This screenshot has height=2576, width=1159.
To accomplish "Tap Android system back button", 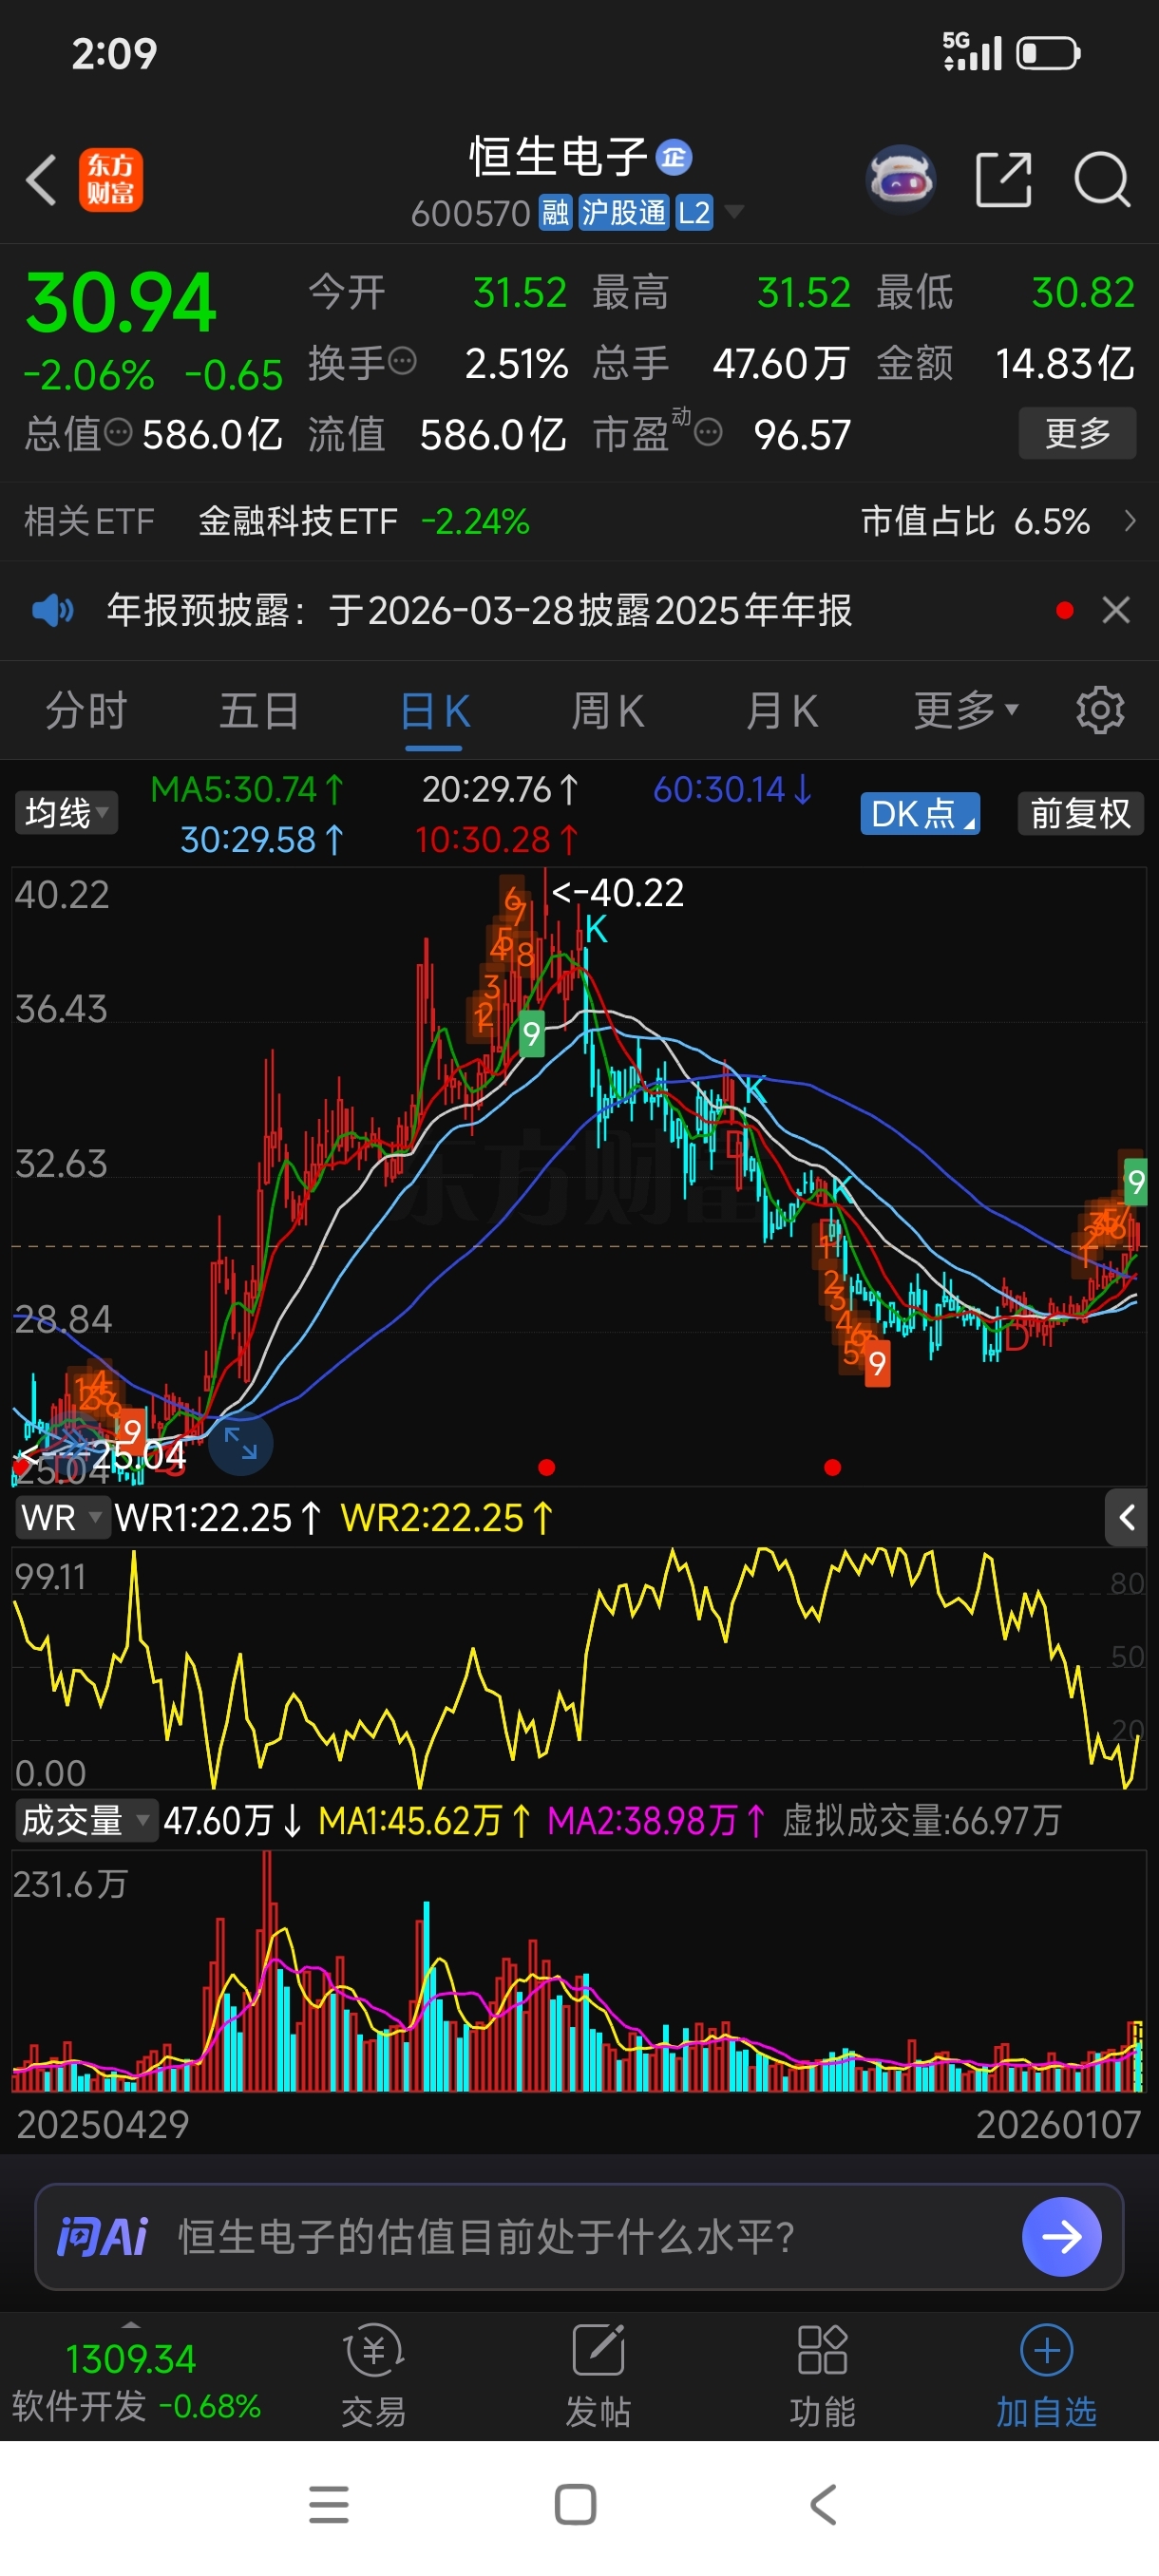I will pos(822,2504).
